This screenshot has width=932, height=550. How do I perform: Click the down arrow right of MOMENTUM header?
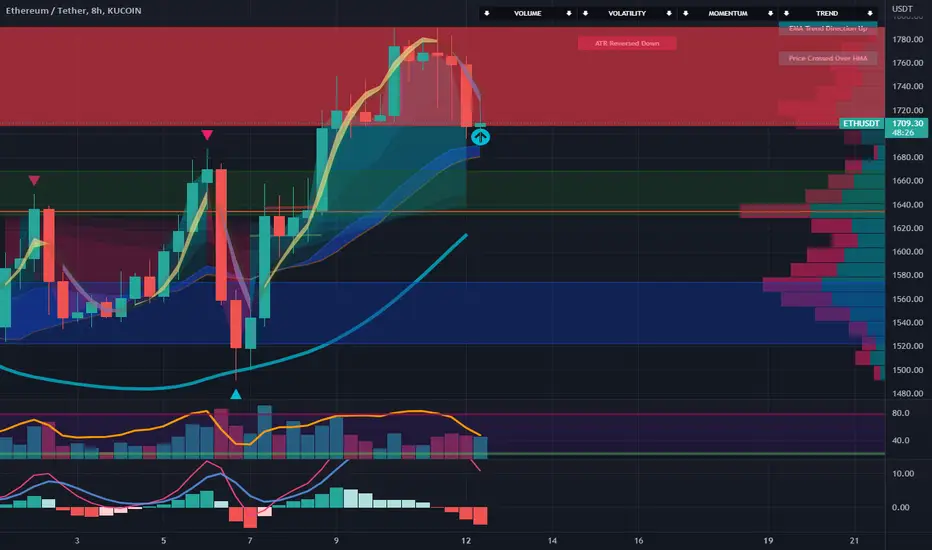[770, 13]
